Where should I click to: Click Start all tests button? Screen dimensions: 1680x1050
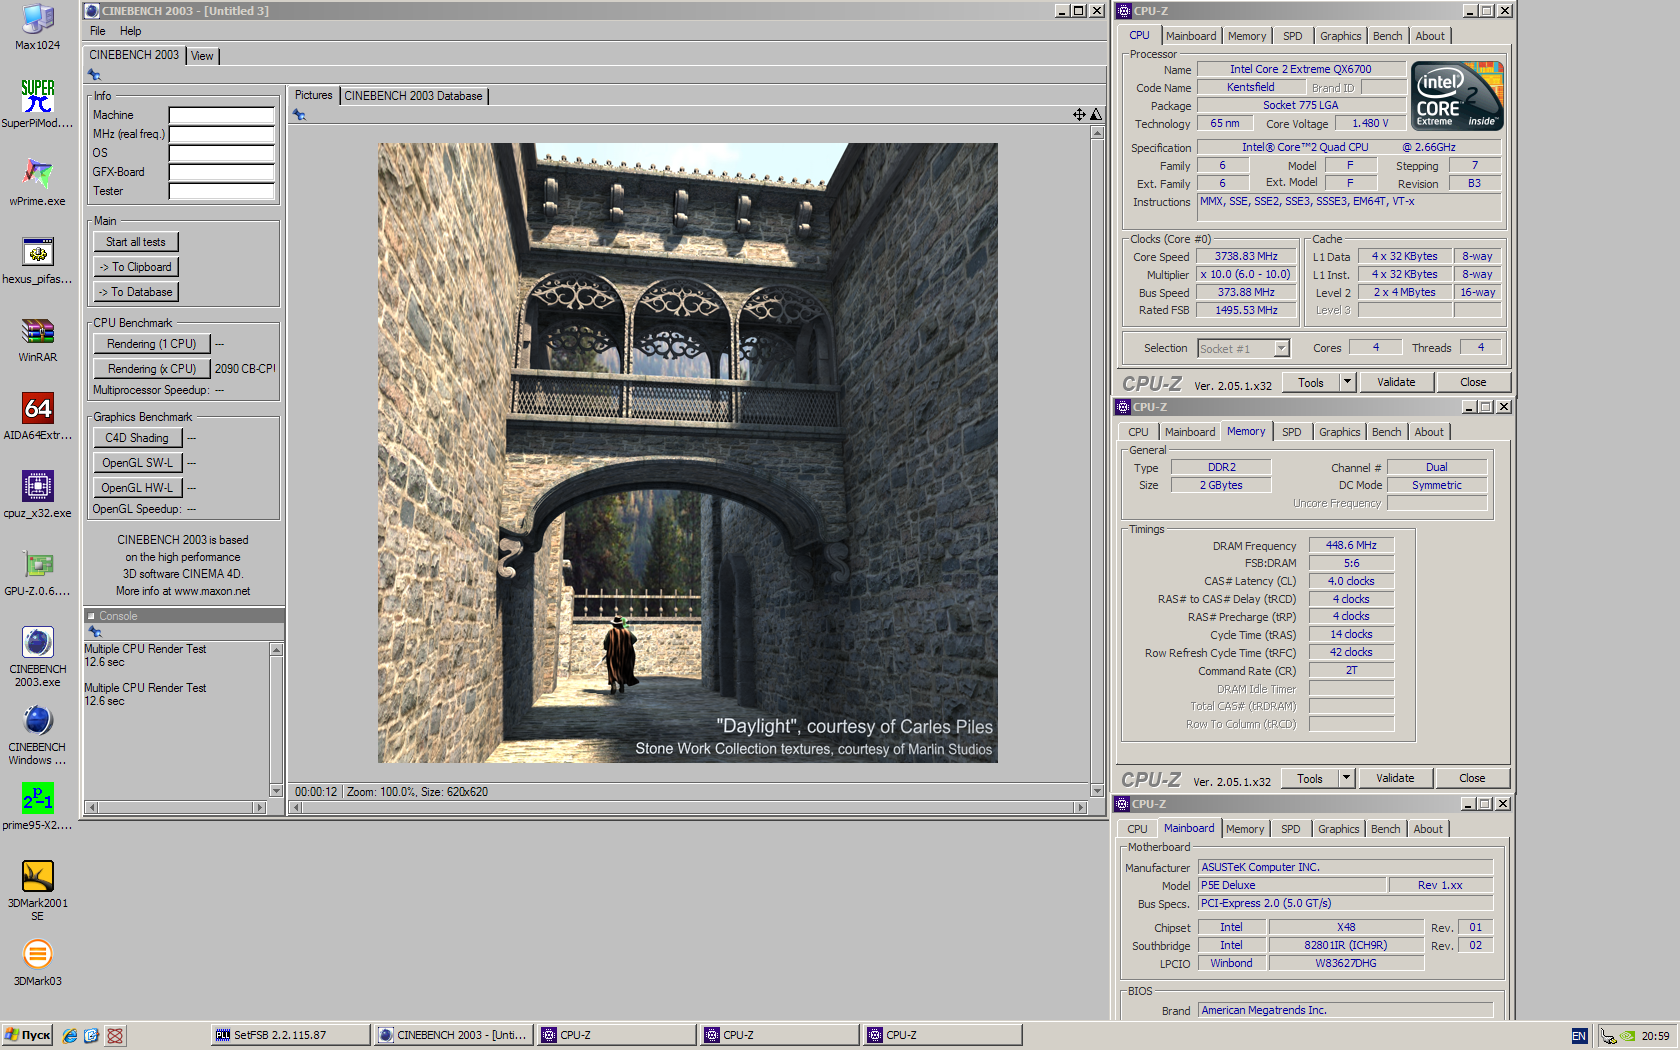click(136, 242)
